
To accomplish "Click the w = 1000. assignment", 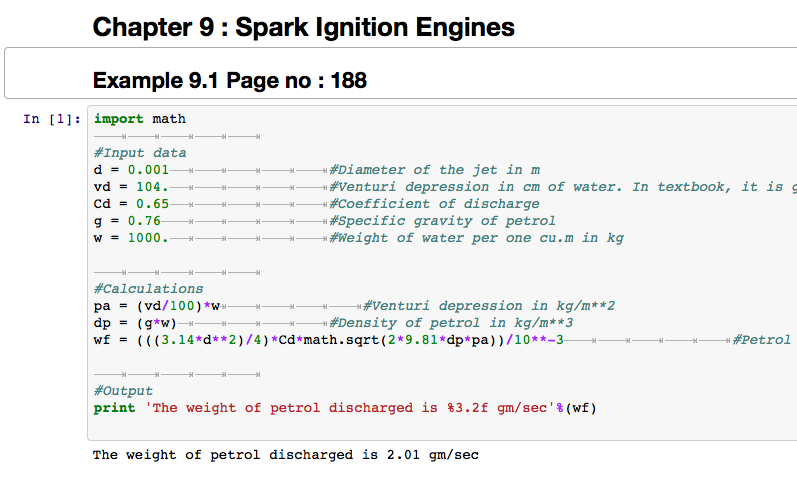I will [131, 238].
